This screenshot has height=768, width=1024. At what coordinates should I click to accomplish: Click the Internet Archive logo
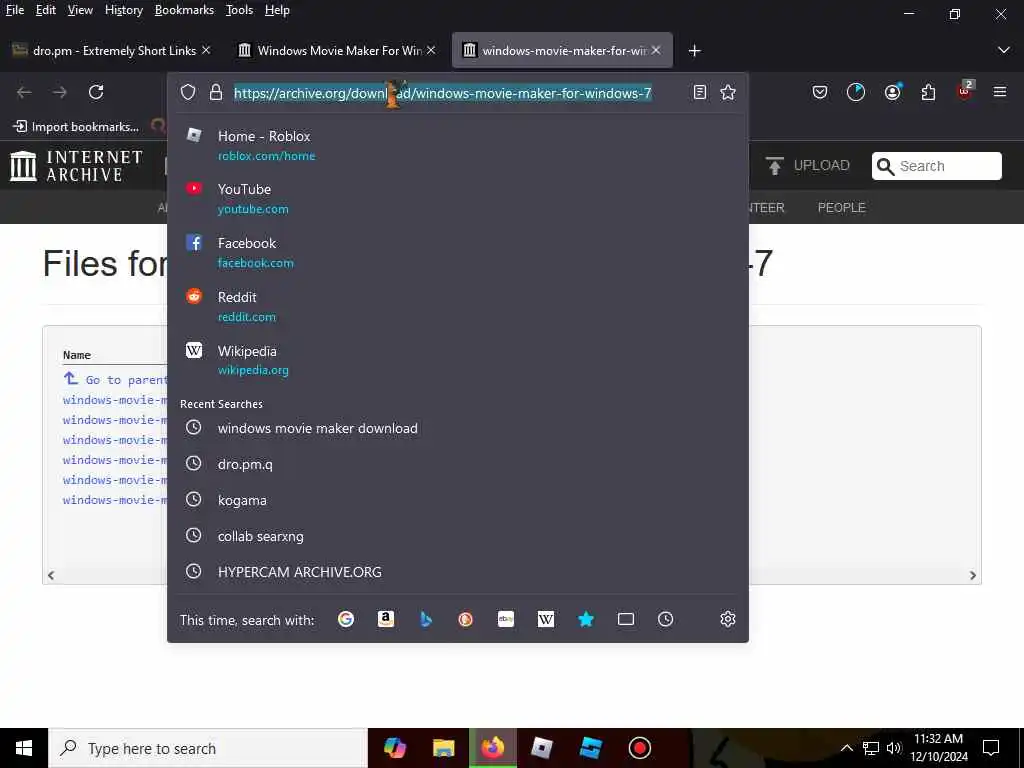[76, 165]
